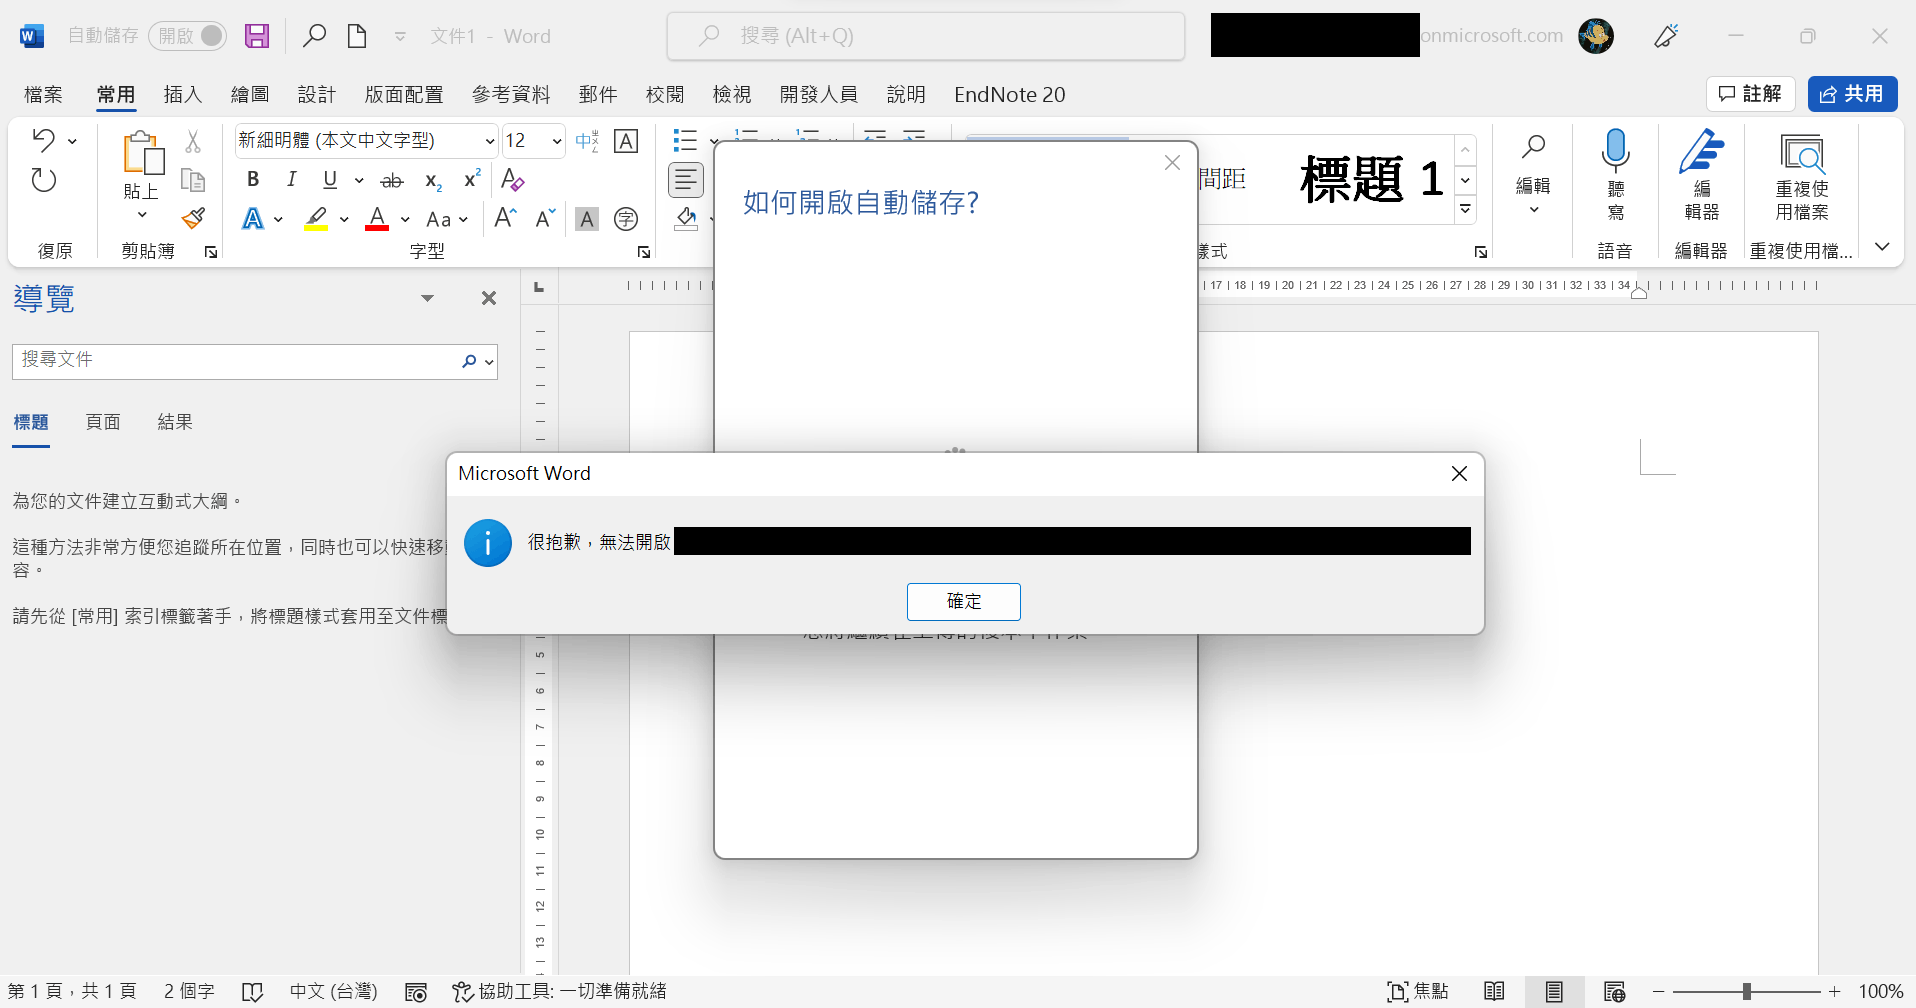Click the Coming Soon pen icon in the title bar

coord(1666,36)
